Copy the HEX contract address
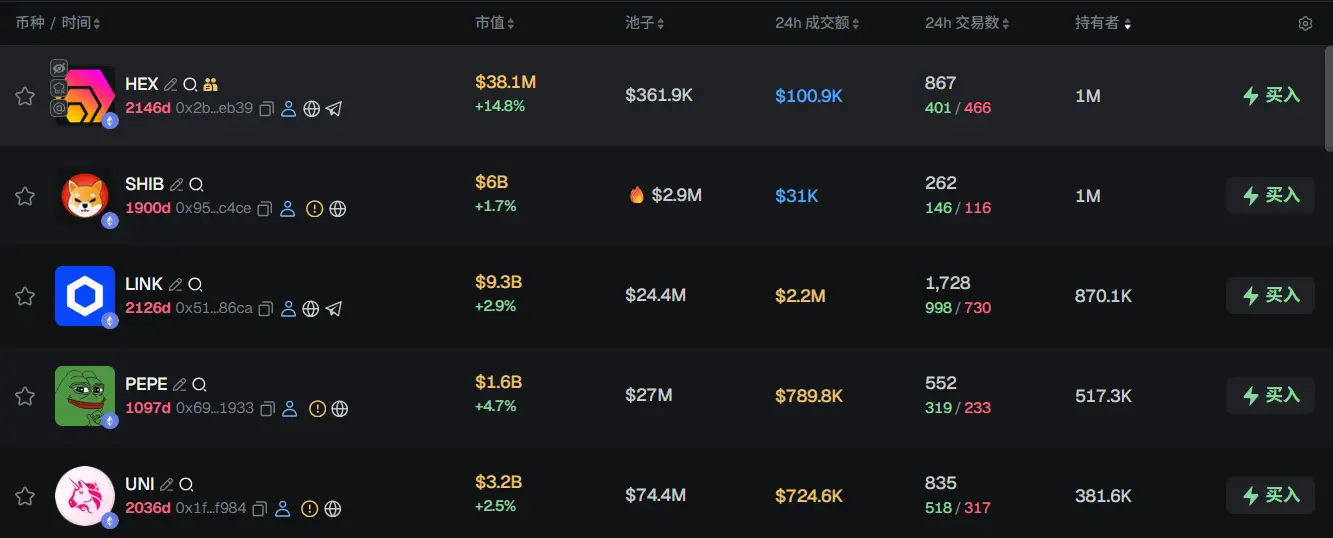Image resolution: width=1333 pixels, height=538 pixels. click(x=266, y=109)
